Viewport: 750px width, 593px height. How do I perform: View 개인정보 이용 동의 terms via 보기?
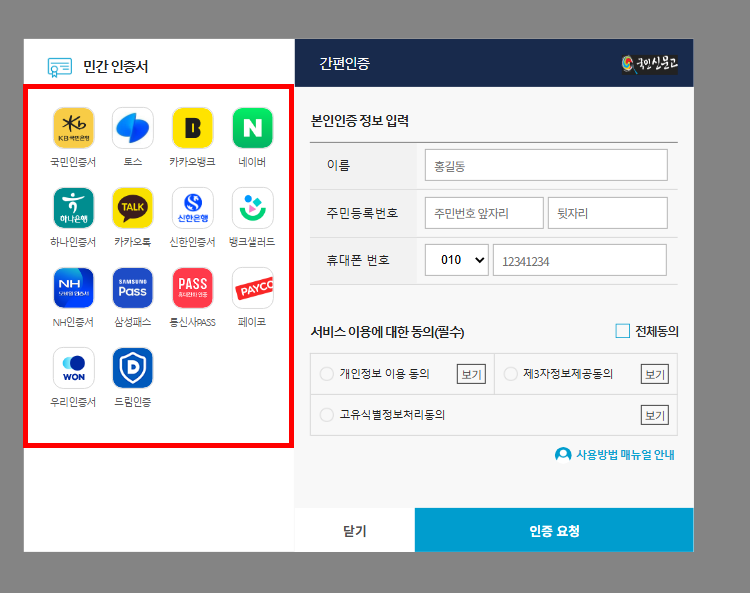tap(471, 374)
